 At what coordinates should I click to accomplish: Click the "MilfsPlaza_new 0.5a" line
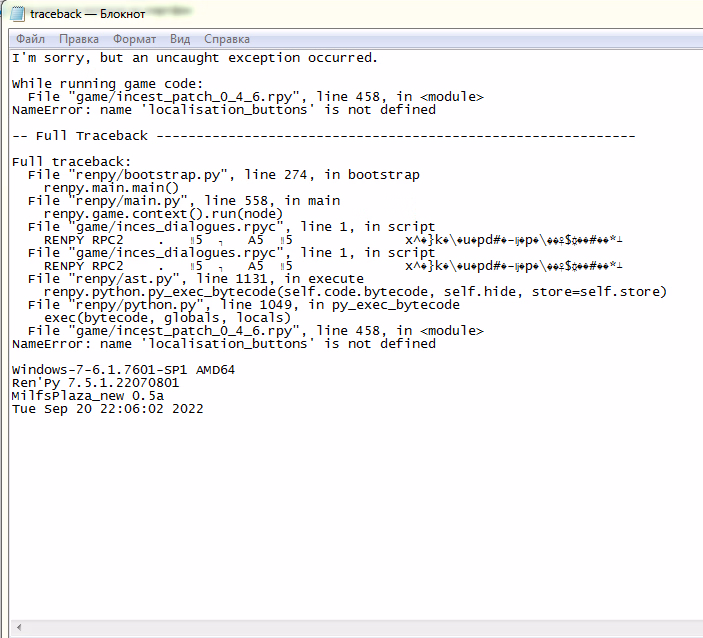[88, 396]
